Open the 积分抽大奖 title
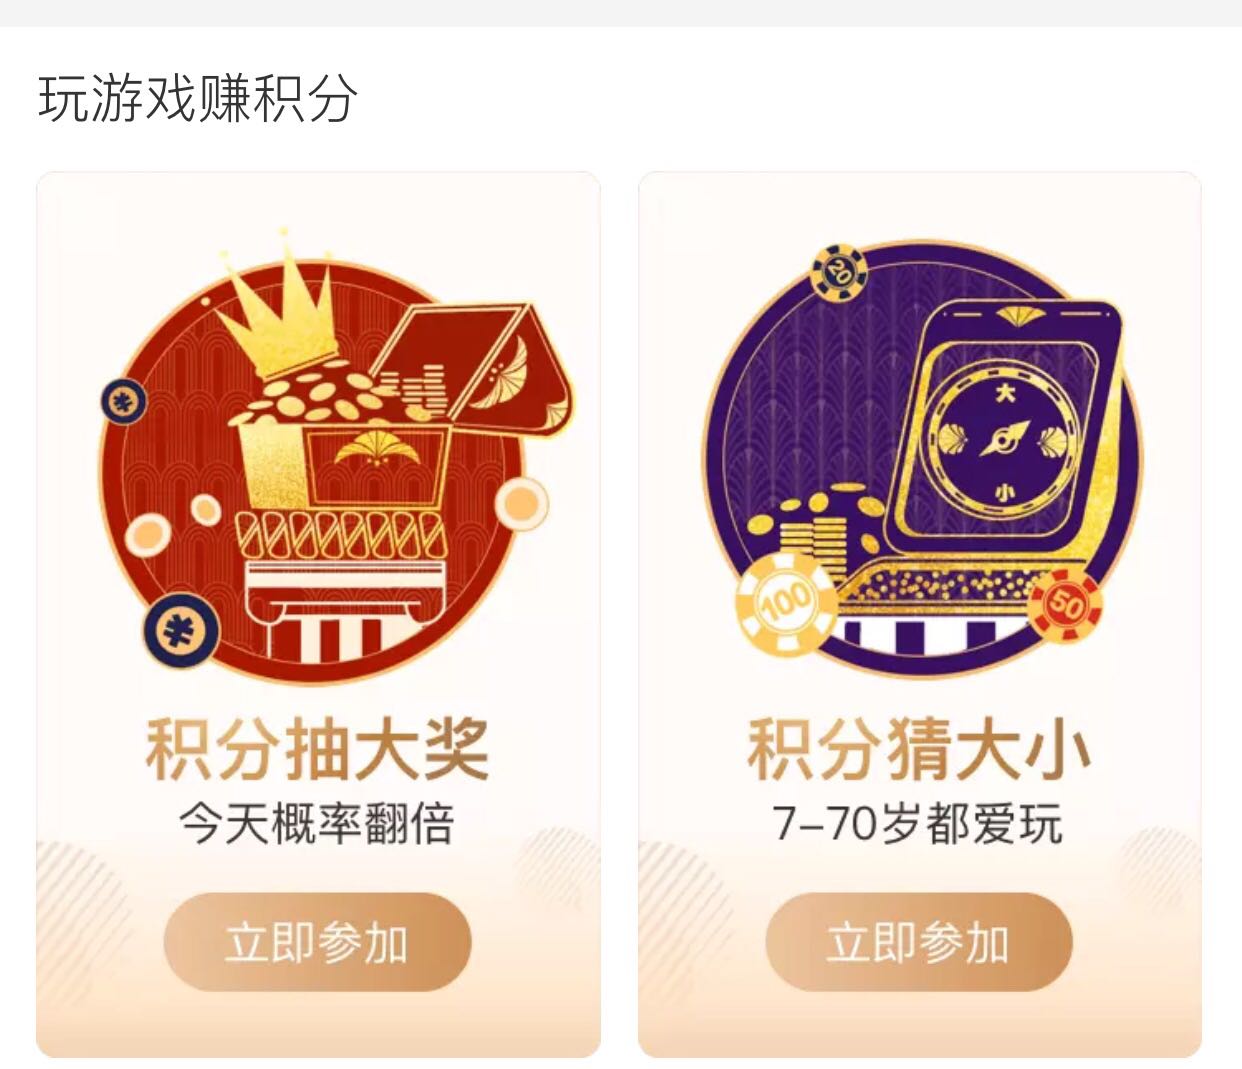This screenshot has width=1242, height=1069. click(317, 748)
